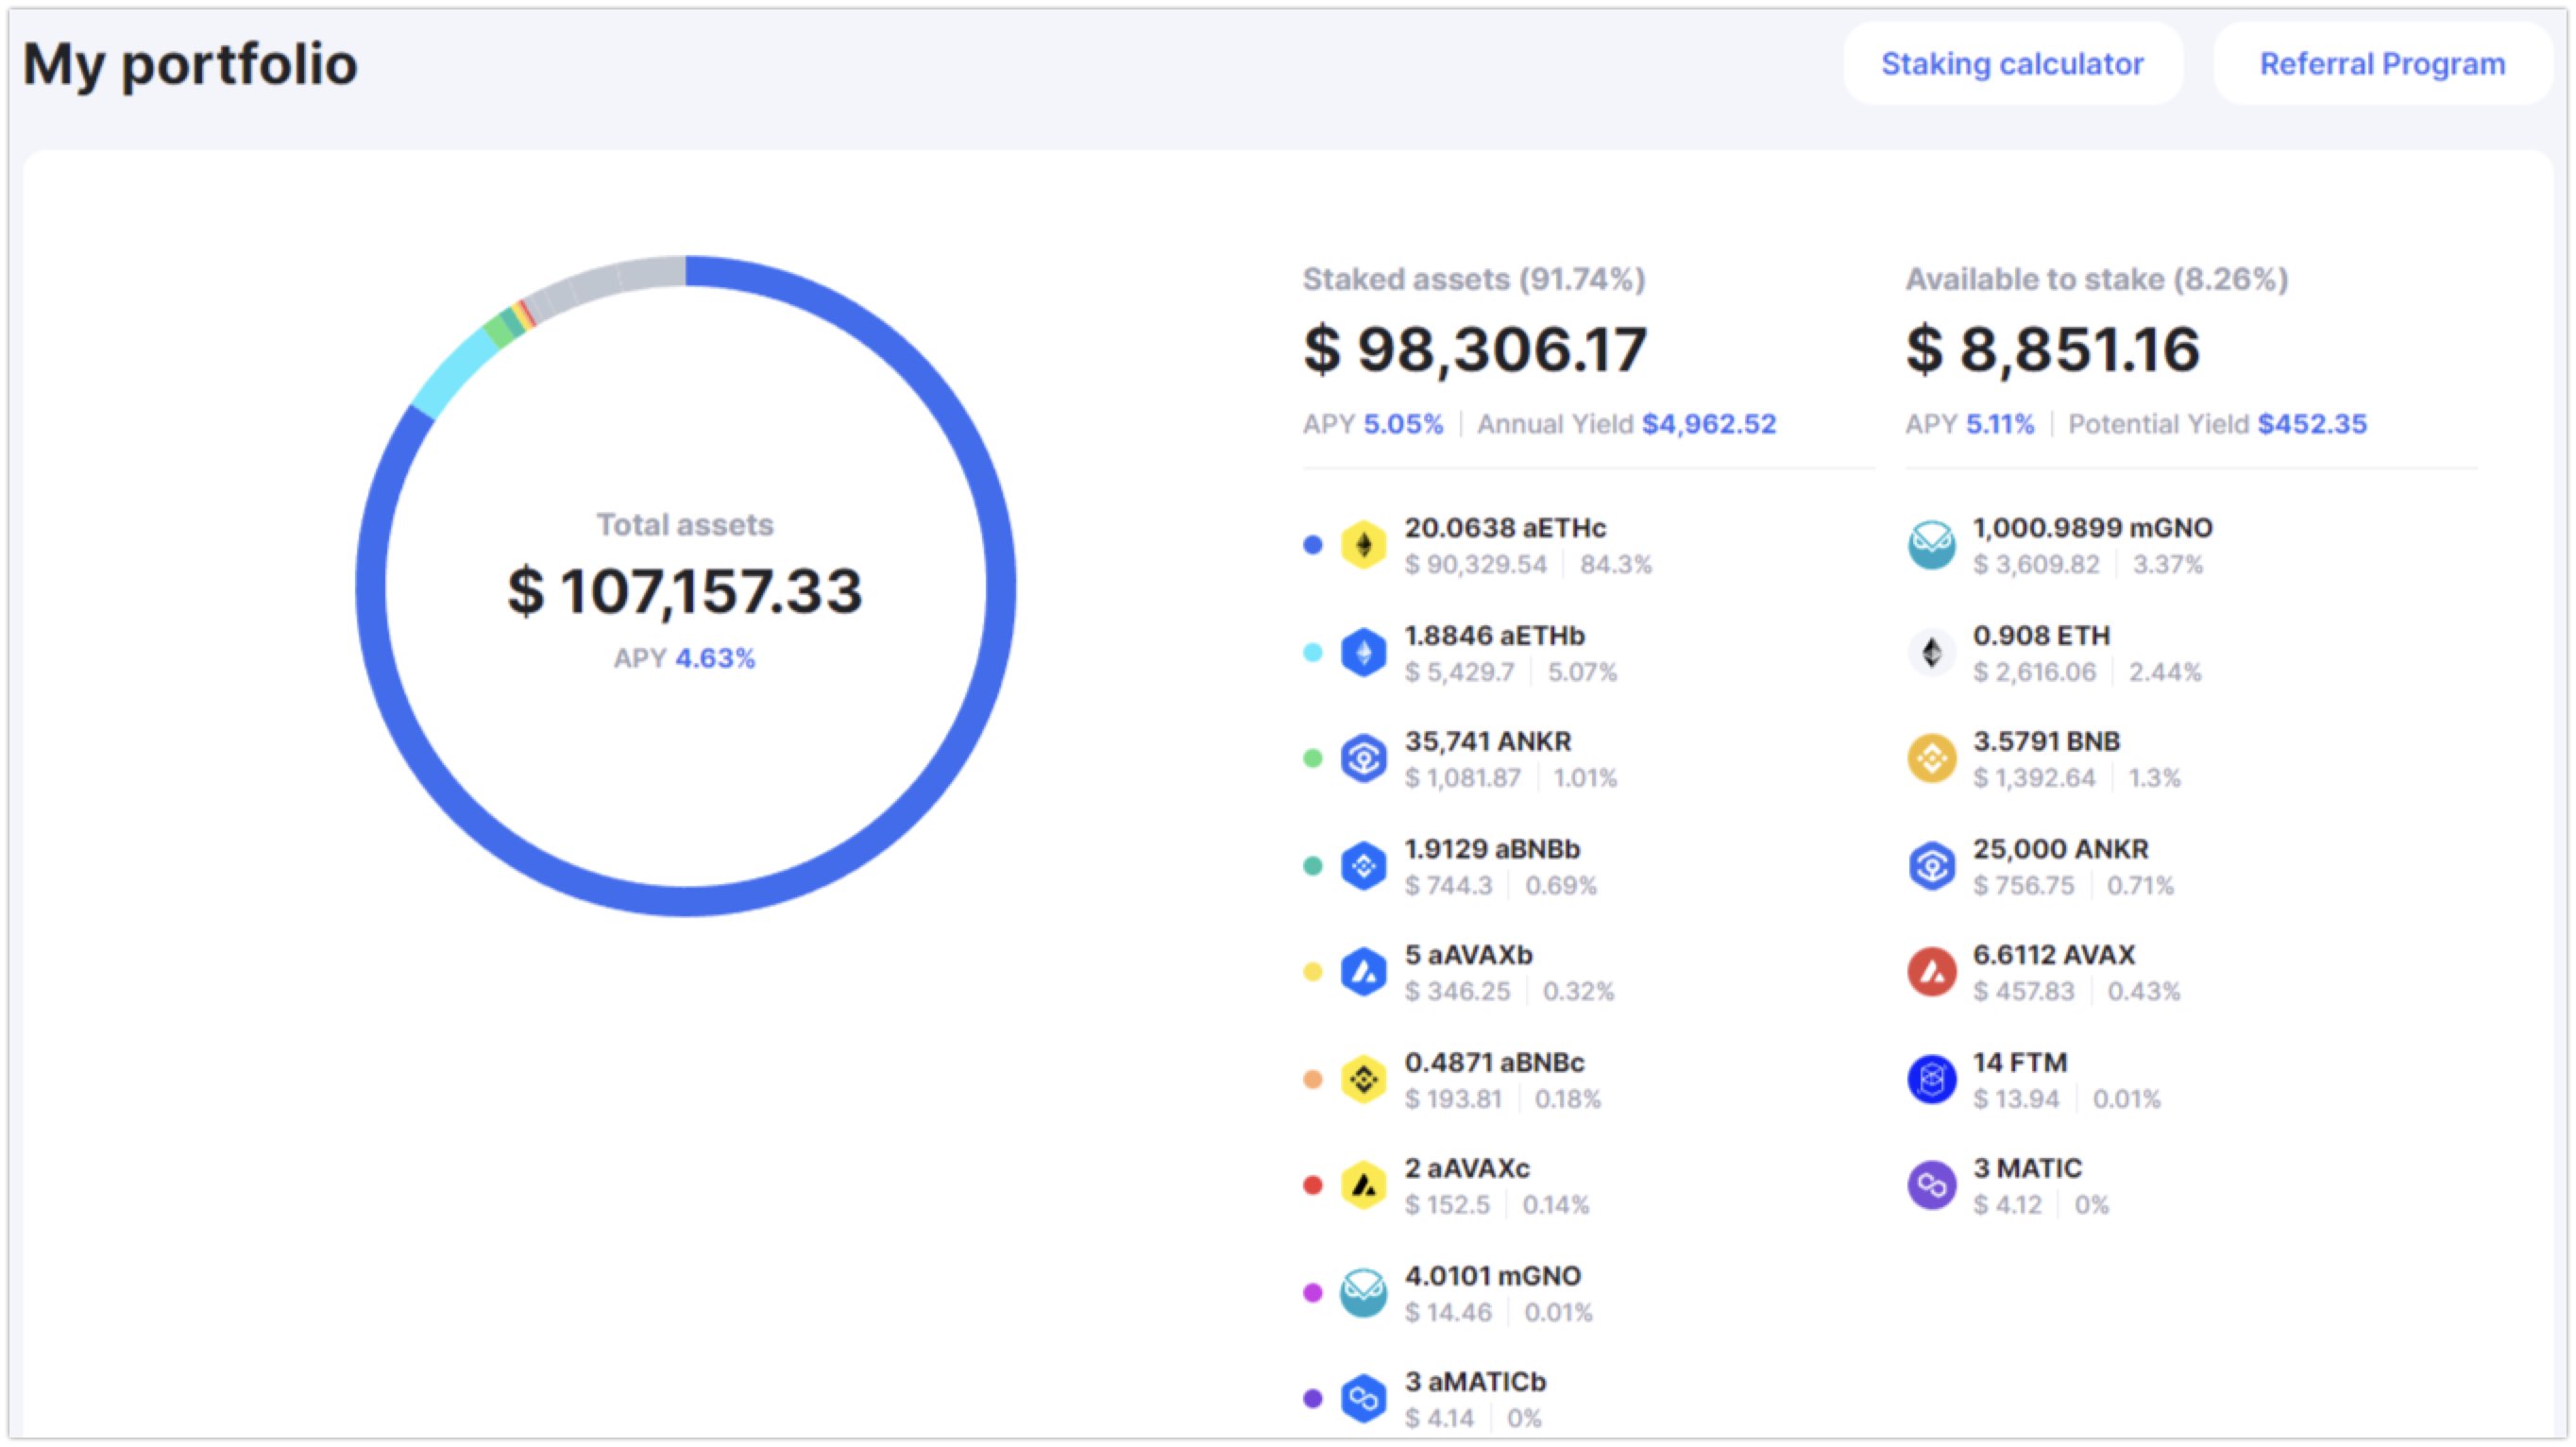The height and width of the screenshot is (1447, 2576).
Task: Click the 5 aAVAXb label
Action: tap(1468, 955)
